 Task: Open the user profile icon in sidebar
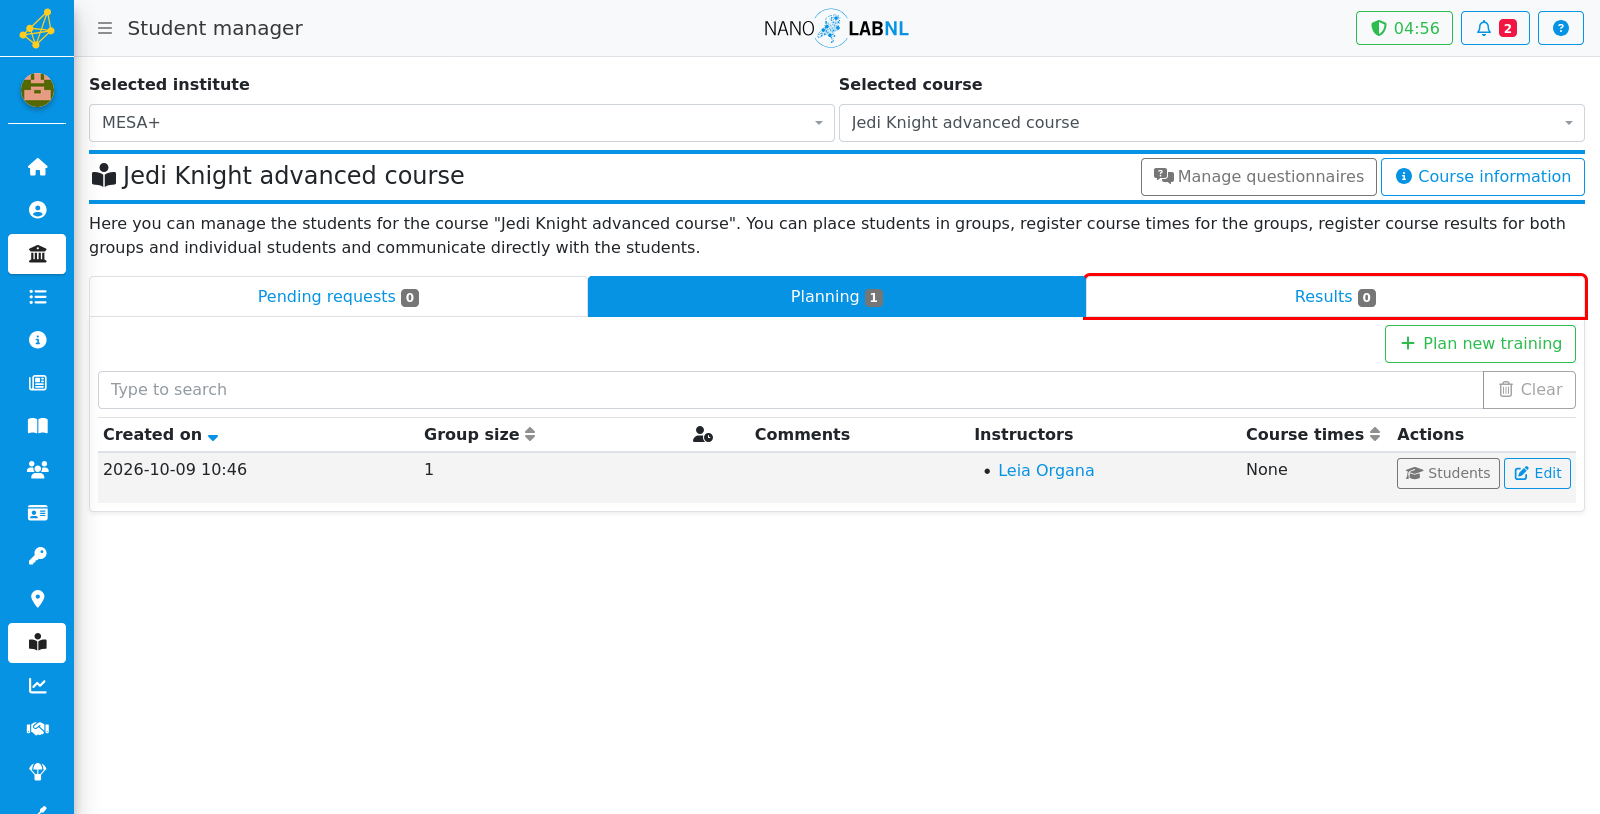tap(37, 210)
